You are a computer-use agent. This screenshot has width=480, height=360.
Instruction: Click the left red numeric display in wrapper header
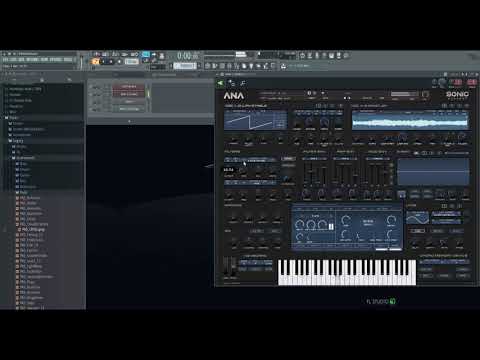click(457, 82)
